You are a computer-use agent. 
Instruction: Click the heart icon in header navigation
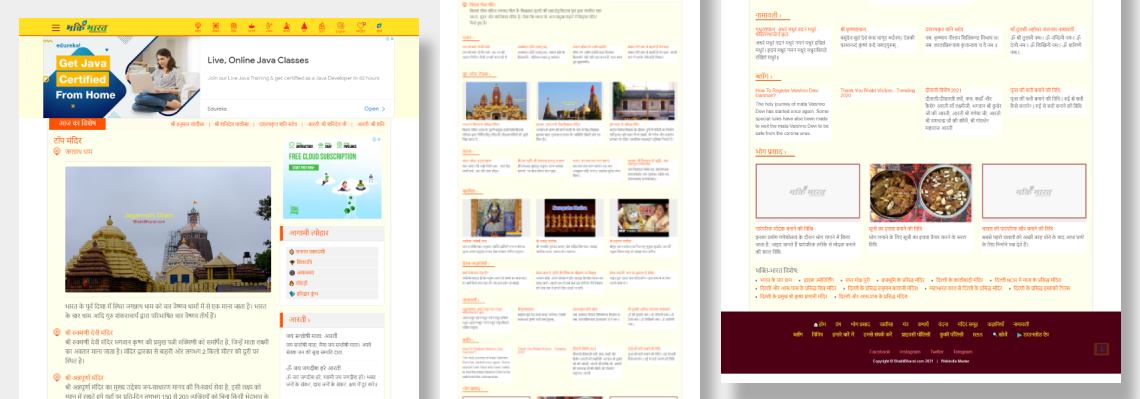click(361, 28)
